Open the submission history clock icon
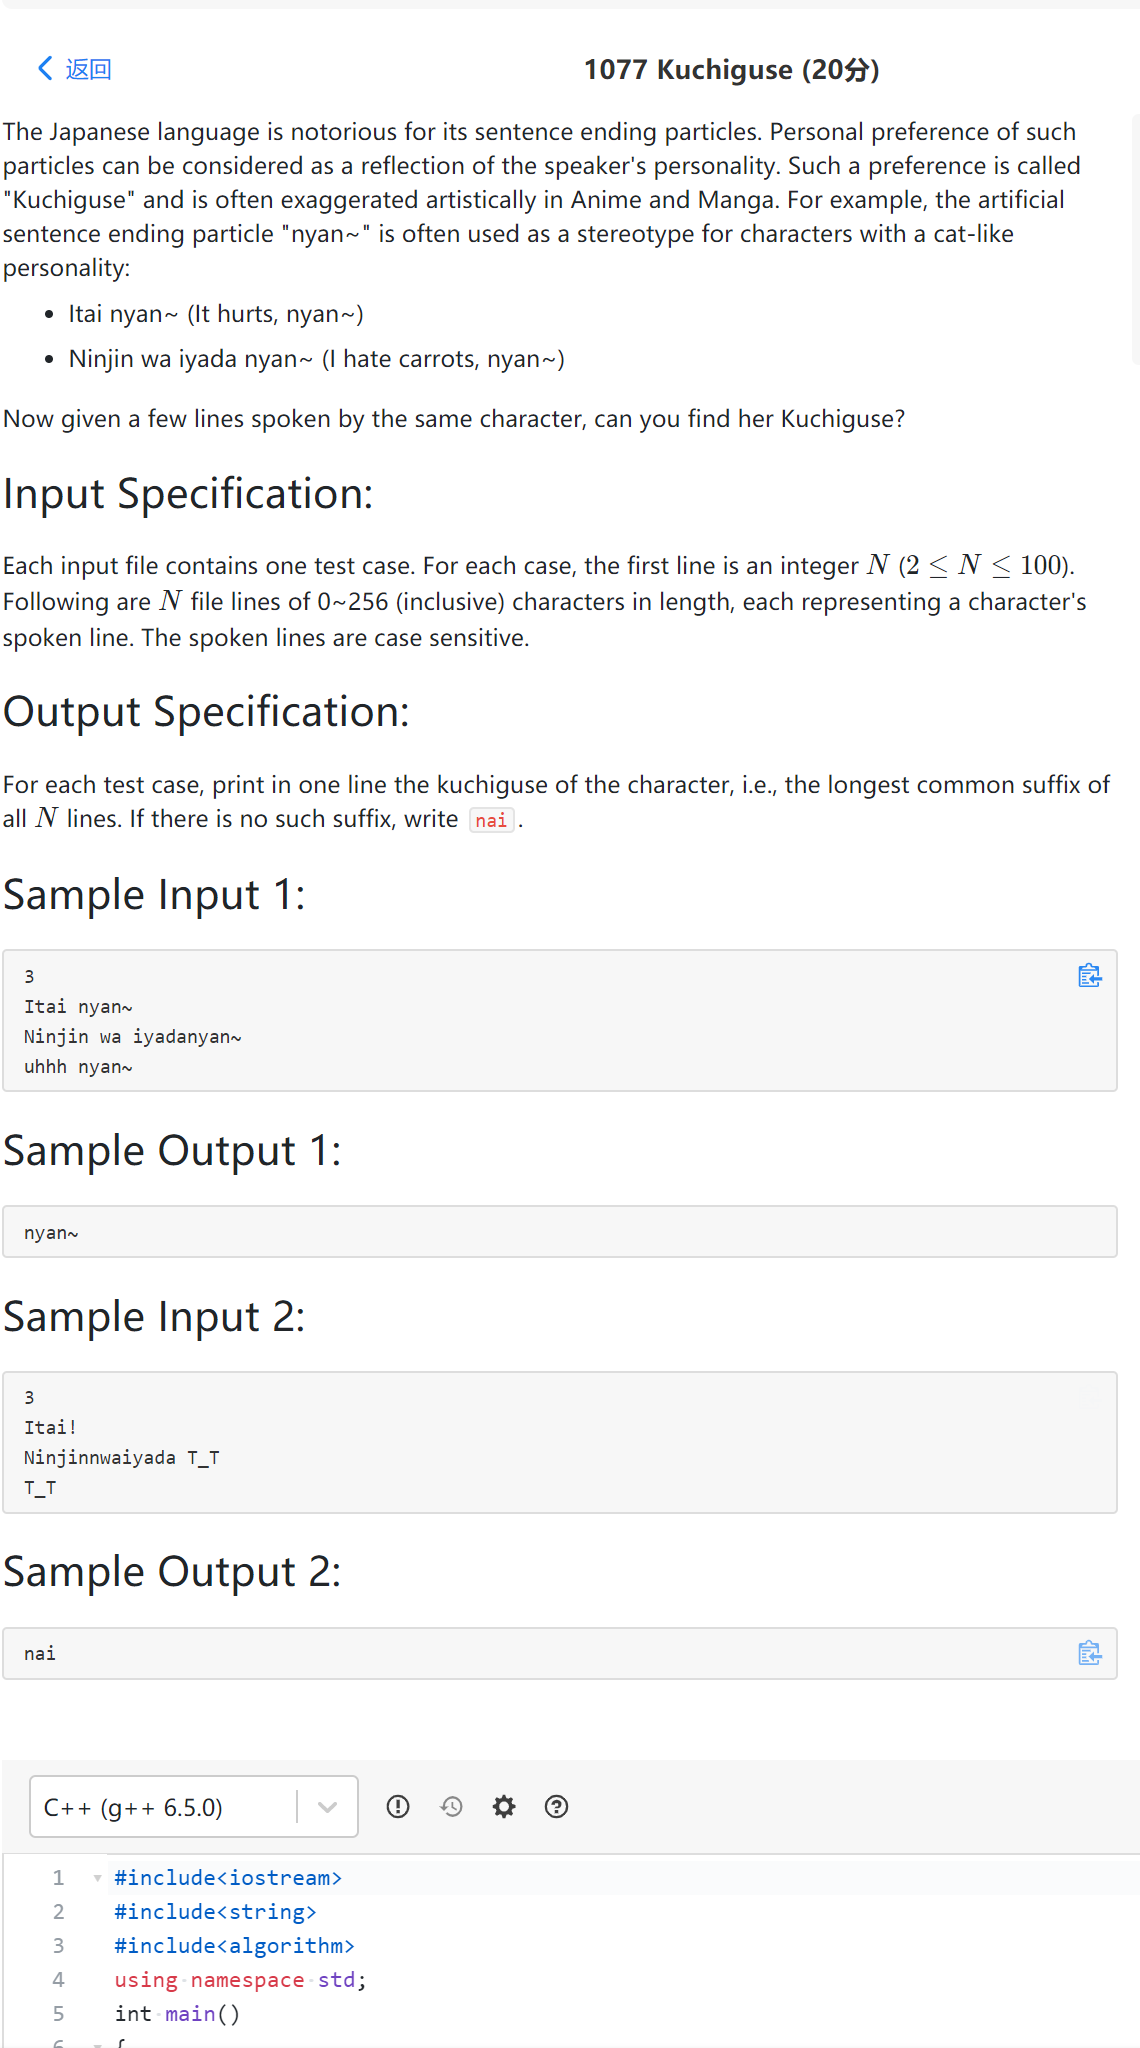Viewport: 1140px width, 2048px height. (x=451, y=1806)
